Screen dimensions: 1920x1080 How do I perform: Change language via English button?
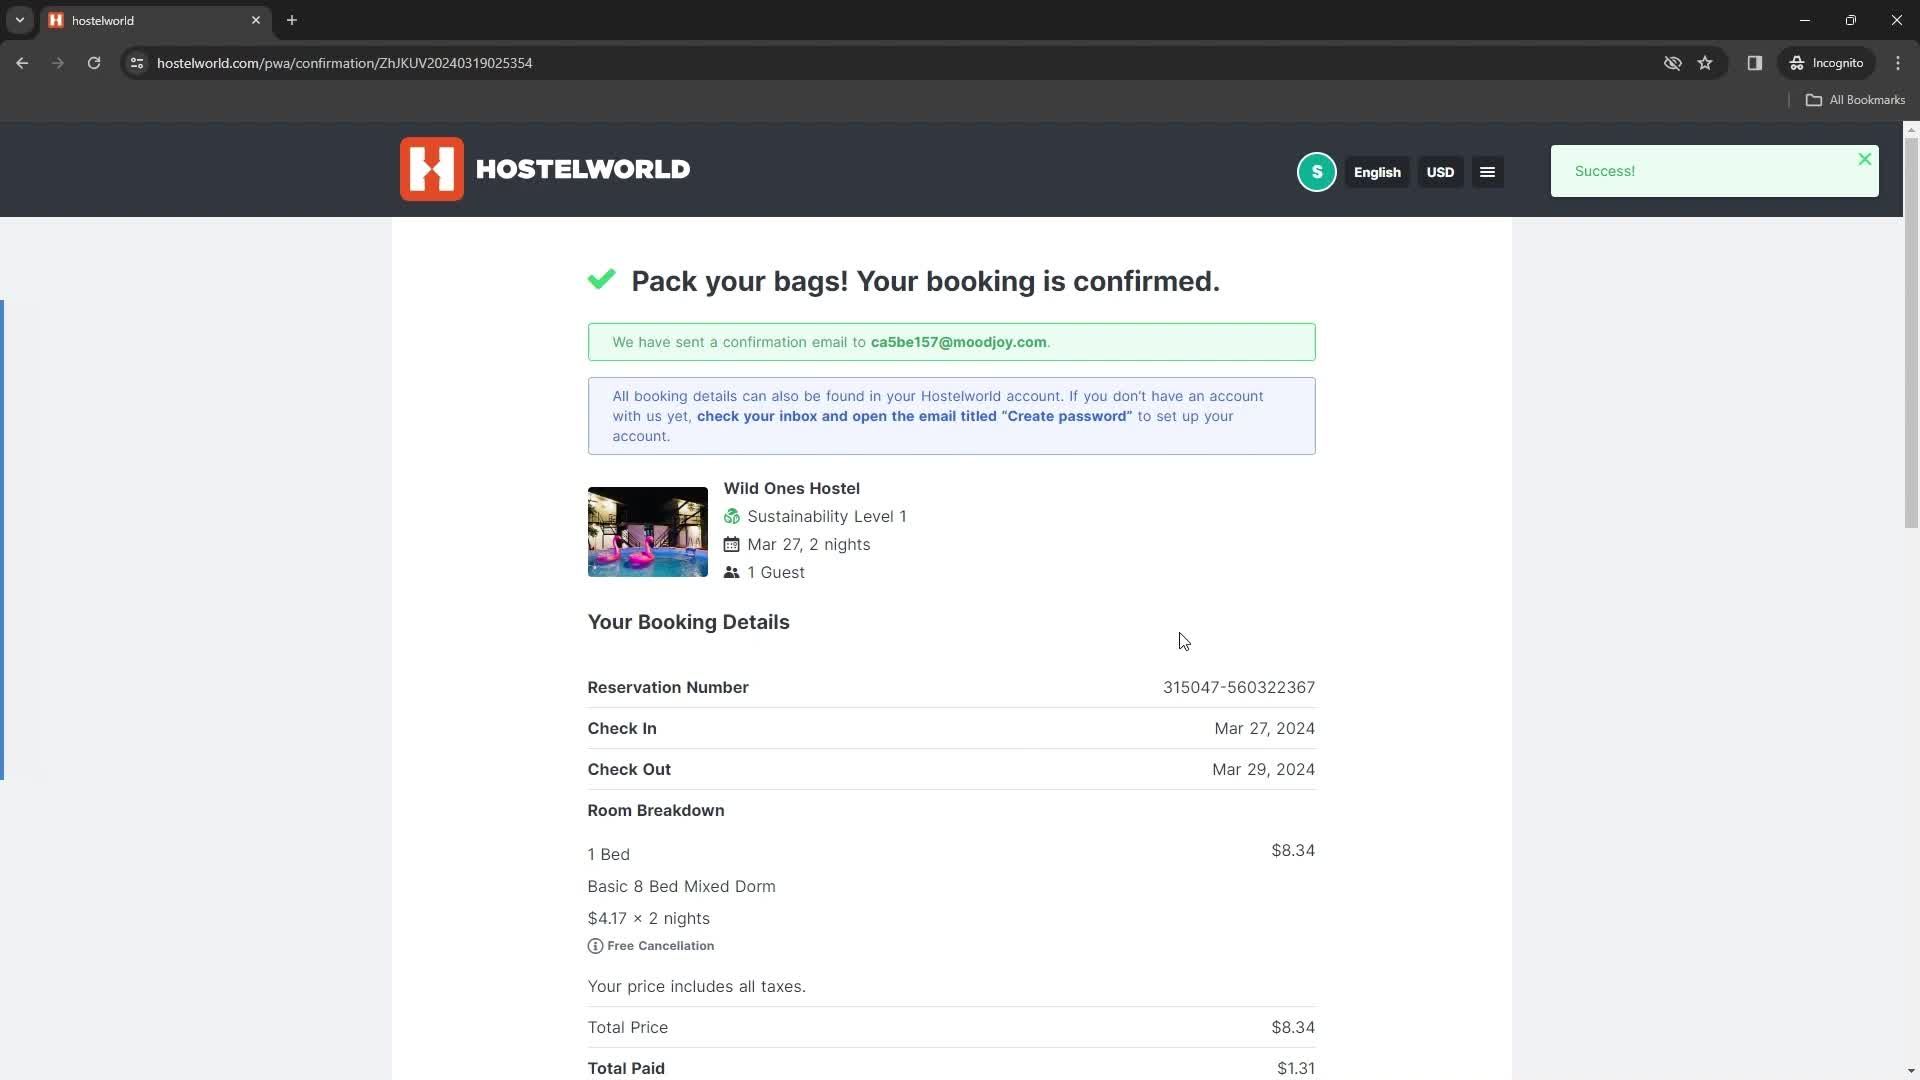[x=1377, y=172]
